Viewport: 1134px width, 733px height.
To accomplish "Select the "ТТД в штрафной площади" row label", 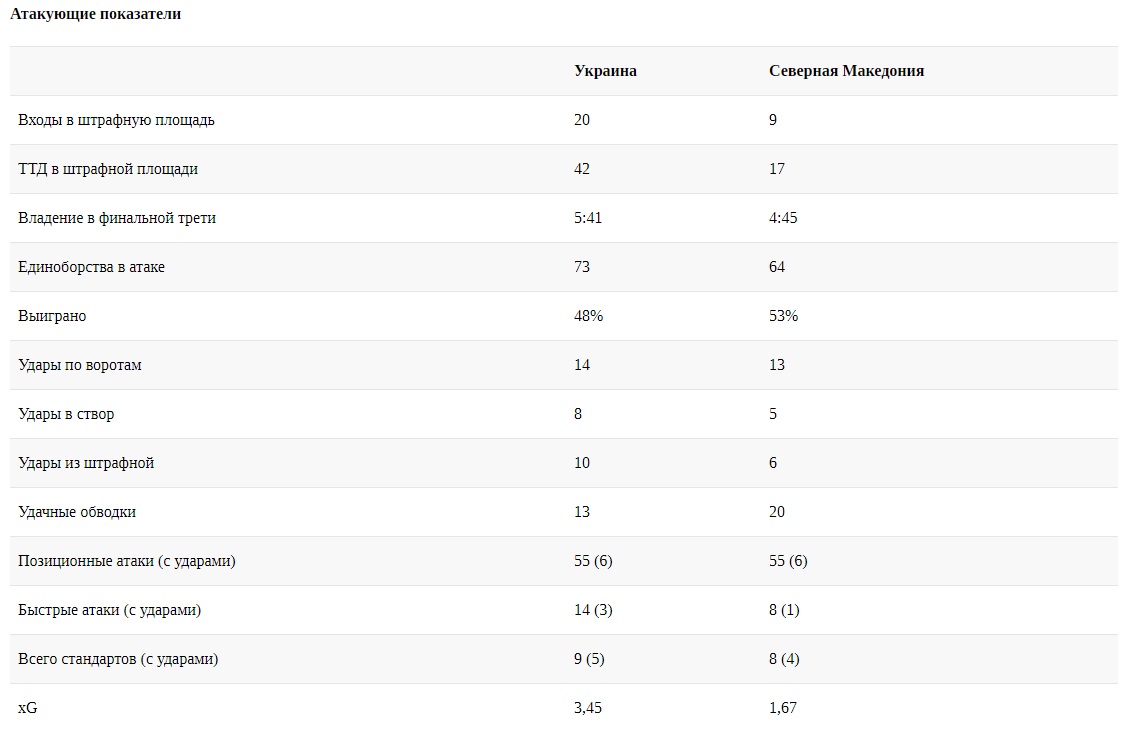I will click(x=108, y=169).
